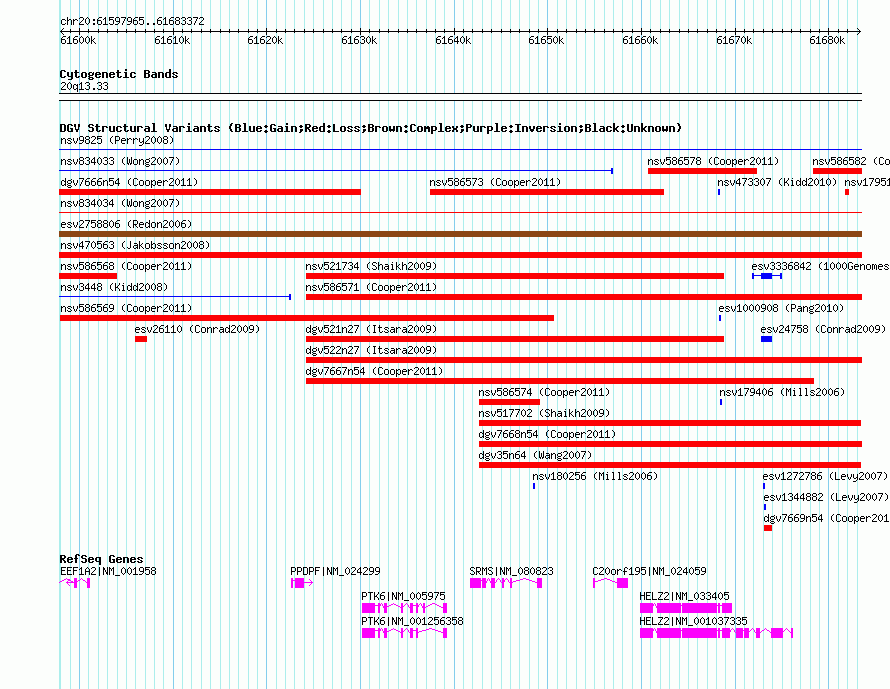The image size is (890, 689).
Task: Click the DGV Structural Variants track title
Action: click(371, 128)
